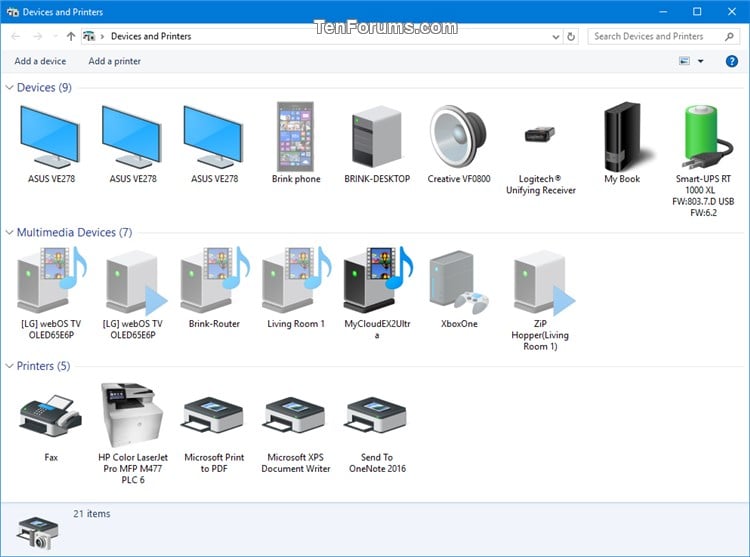Screen dimensions: 750x557
Task: Click the '21 items' status text
Action: pyautogui.click(x=91, y=513)
